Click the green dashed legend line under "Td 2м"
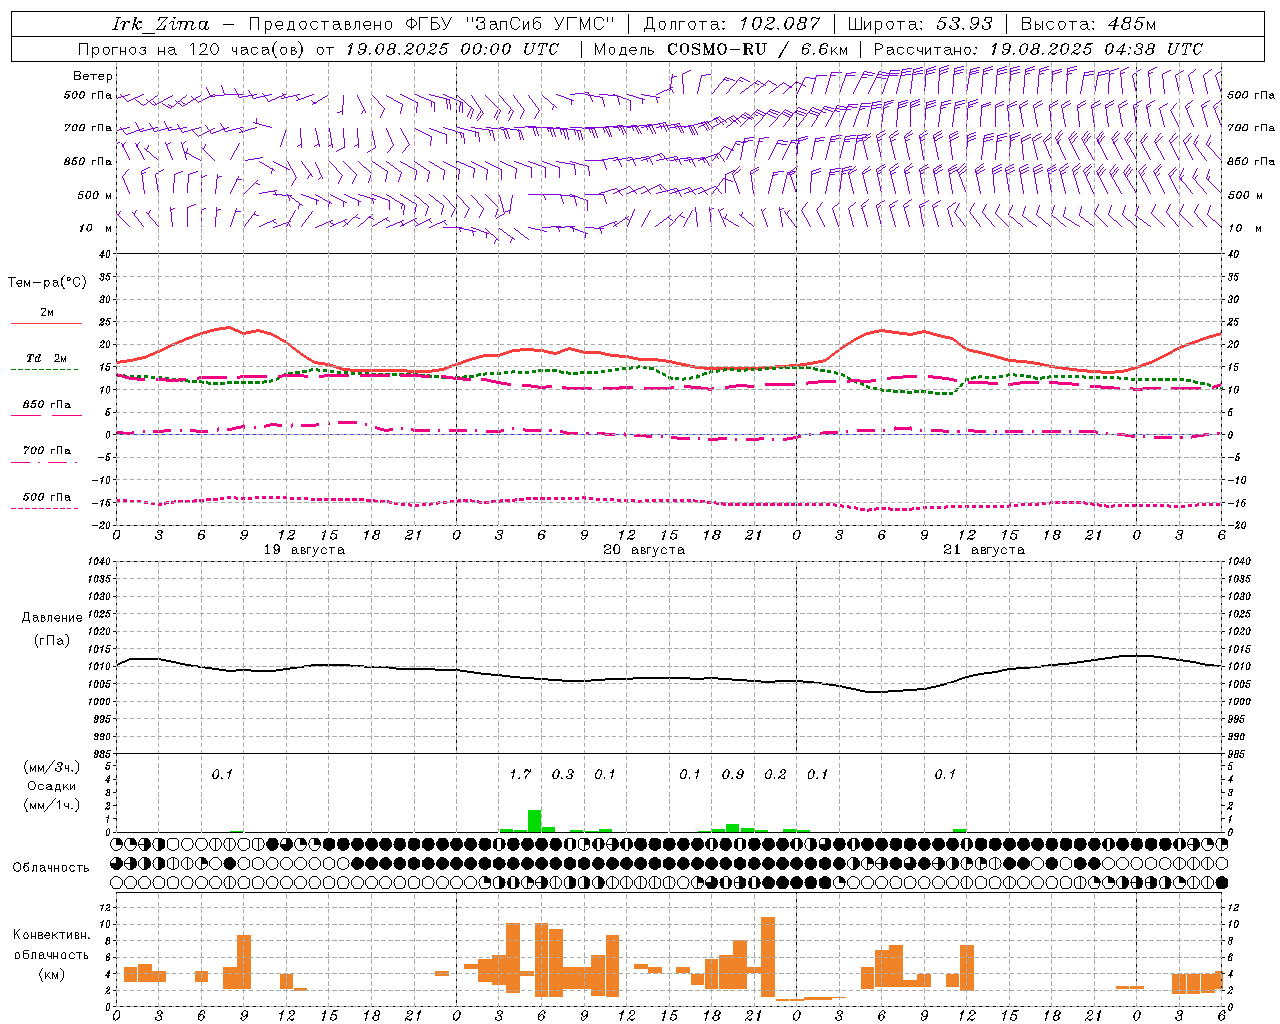This screenshot has height=1024, width=1280. pyautogui.click(x=44, y=369)
